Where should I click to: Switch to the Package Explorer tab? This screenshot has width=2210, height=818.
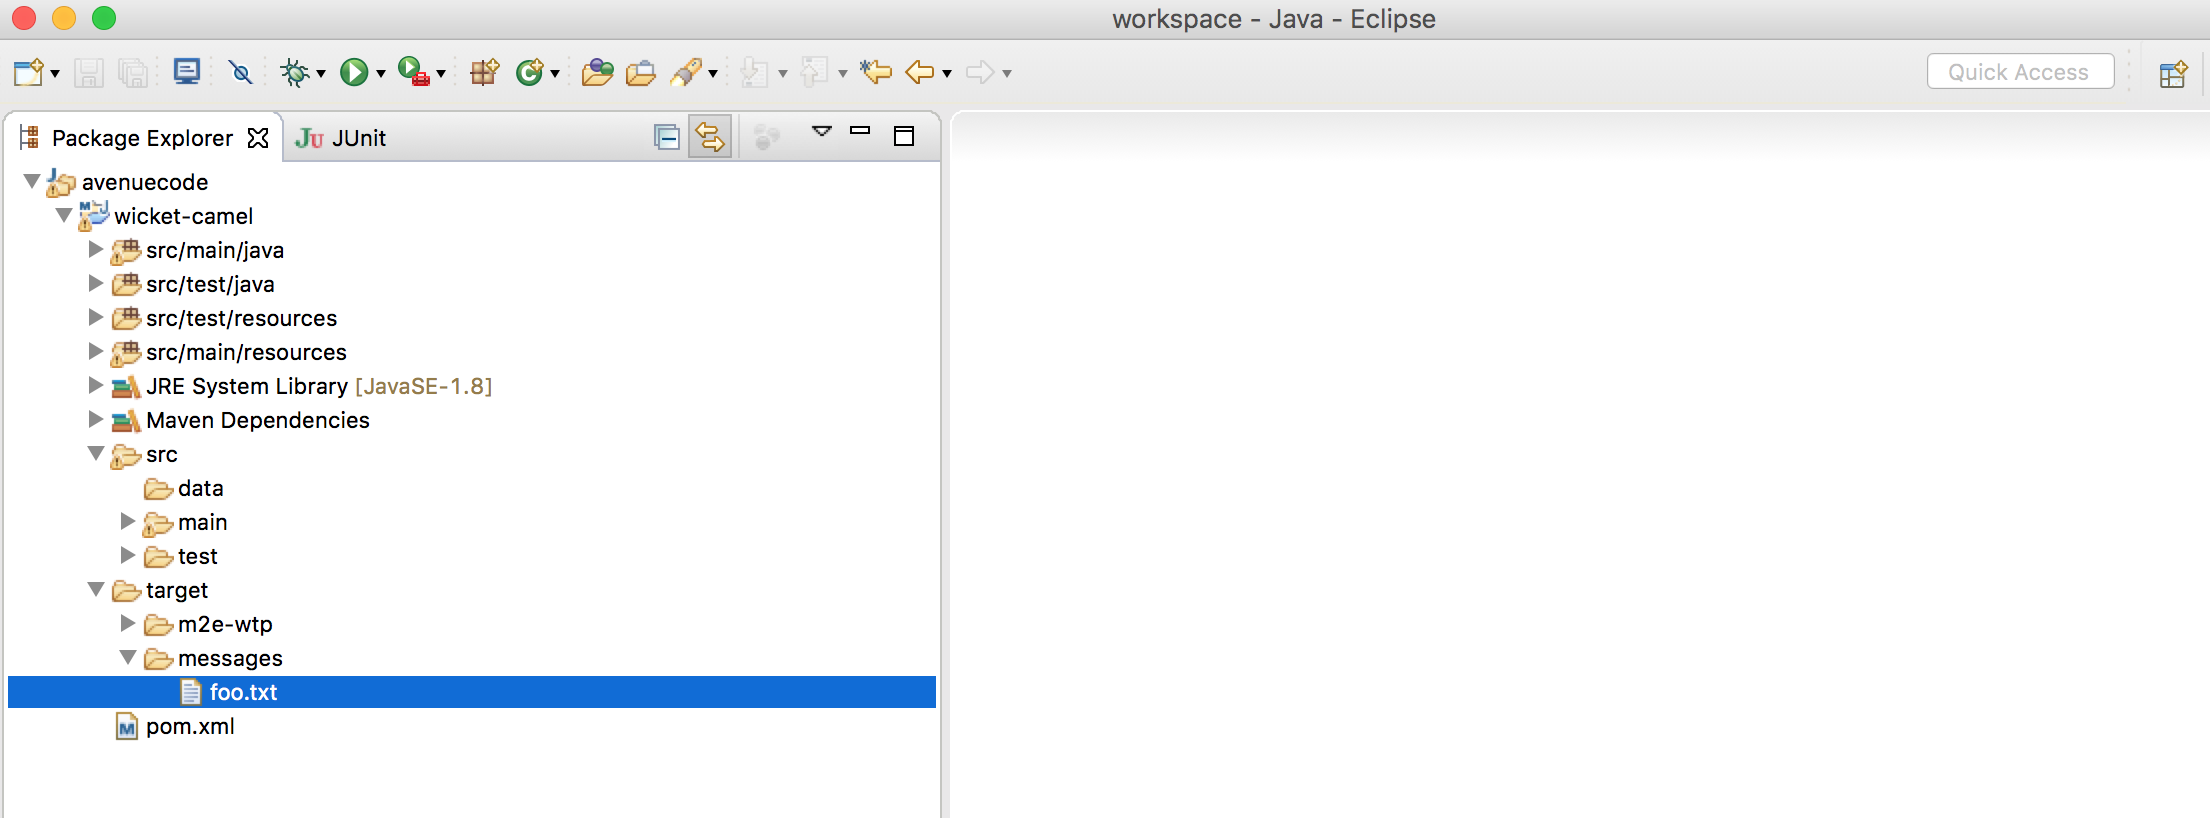coord(142,138)
